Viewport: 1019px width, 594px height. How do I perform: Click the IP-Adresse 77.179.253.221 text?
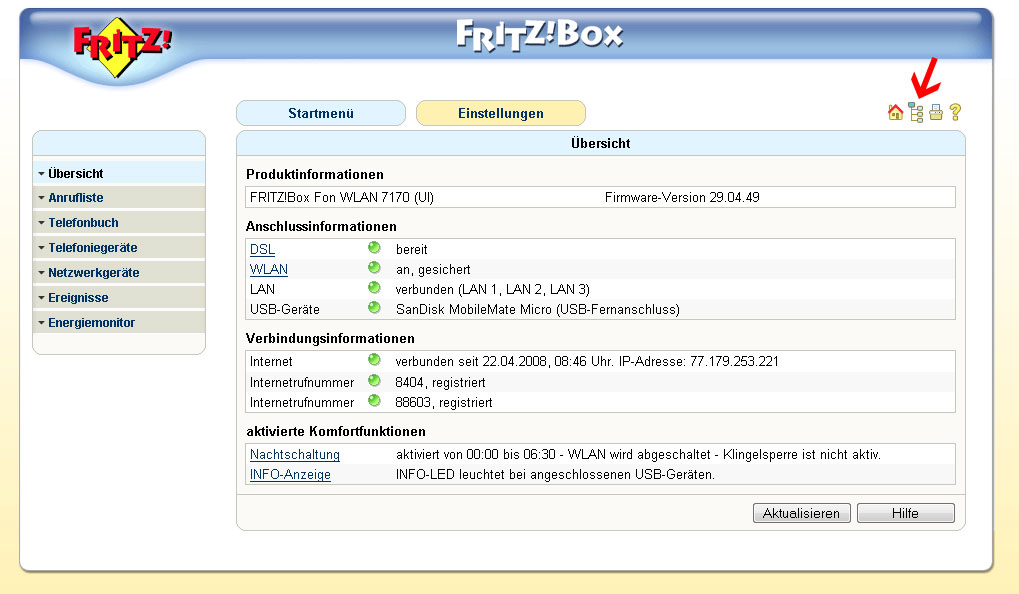[x=699, y=361]
